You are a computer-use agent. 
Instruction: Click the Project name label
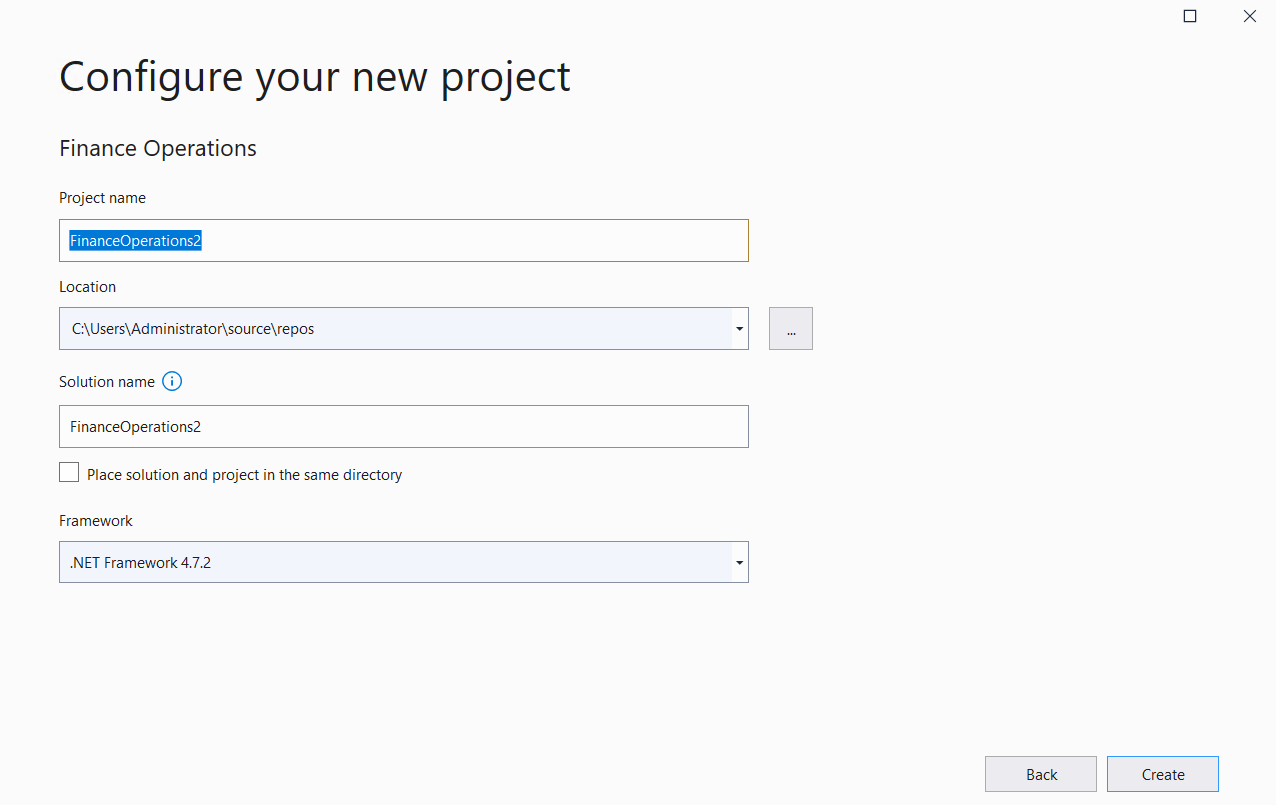pyautogui.click(x=103, y=198)
